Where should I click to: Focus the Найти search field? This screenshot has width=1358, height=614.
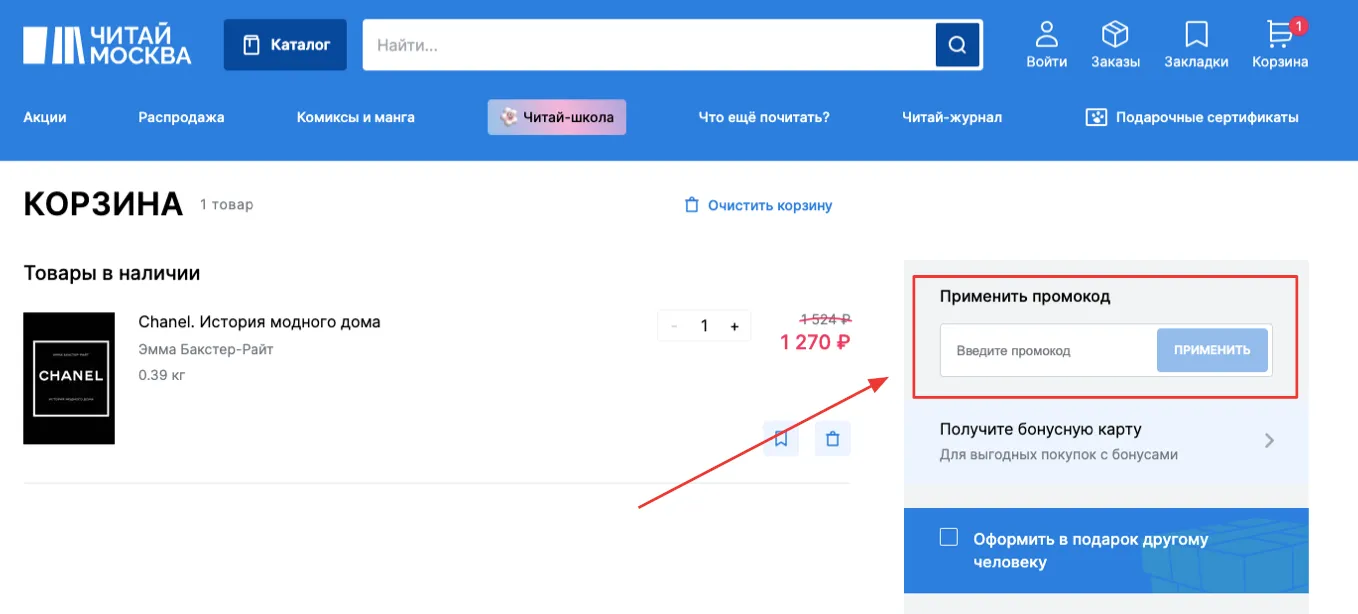click(649, 45)
